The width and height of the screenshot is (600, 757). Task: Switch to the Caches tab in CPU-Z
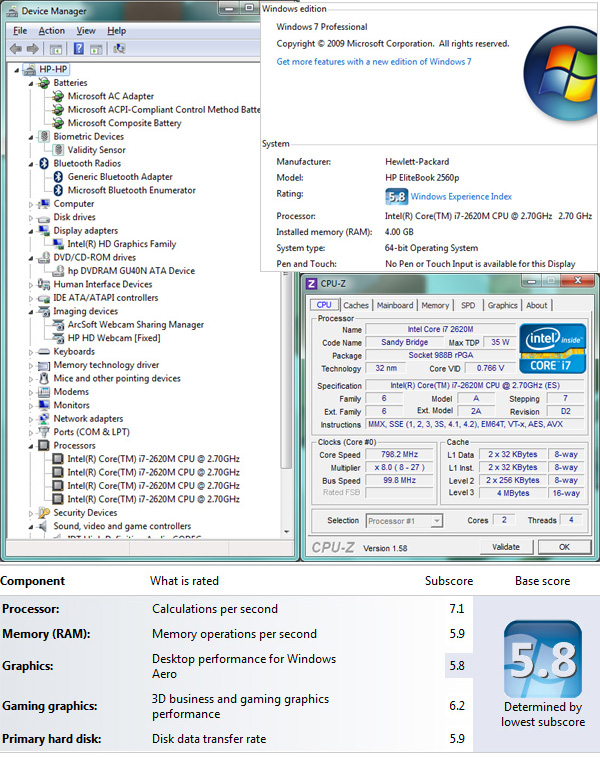click(356, 305)
